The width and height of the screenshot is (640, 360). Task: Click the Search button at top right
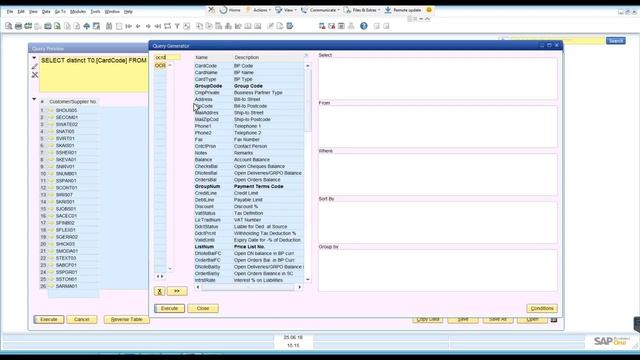pyautogui.click(x=616, y=41)
